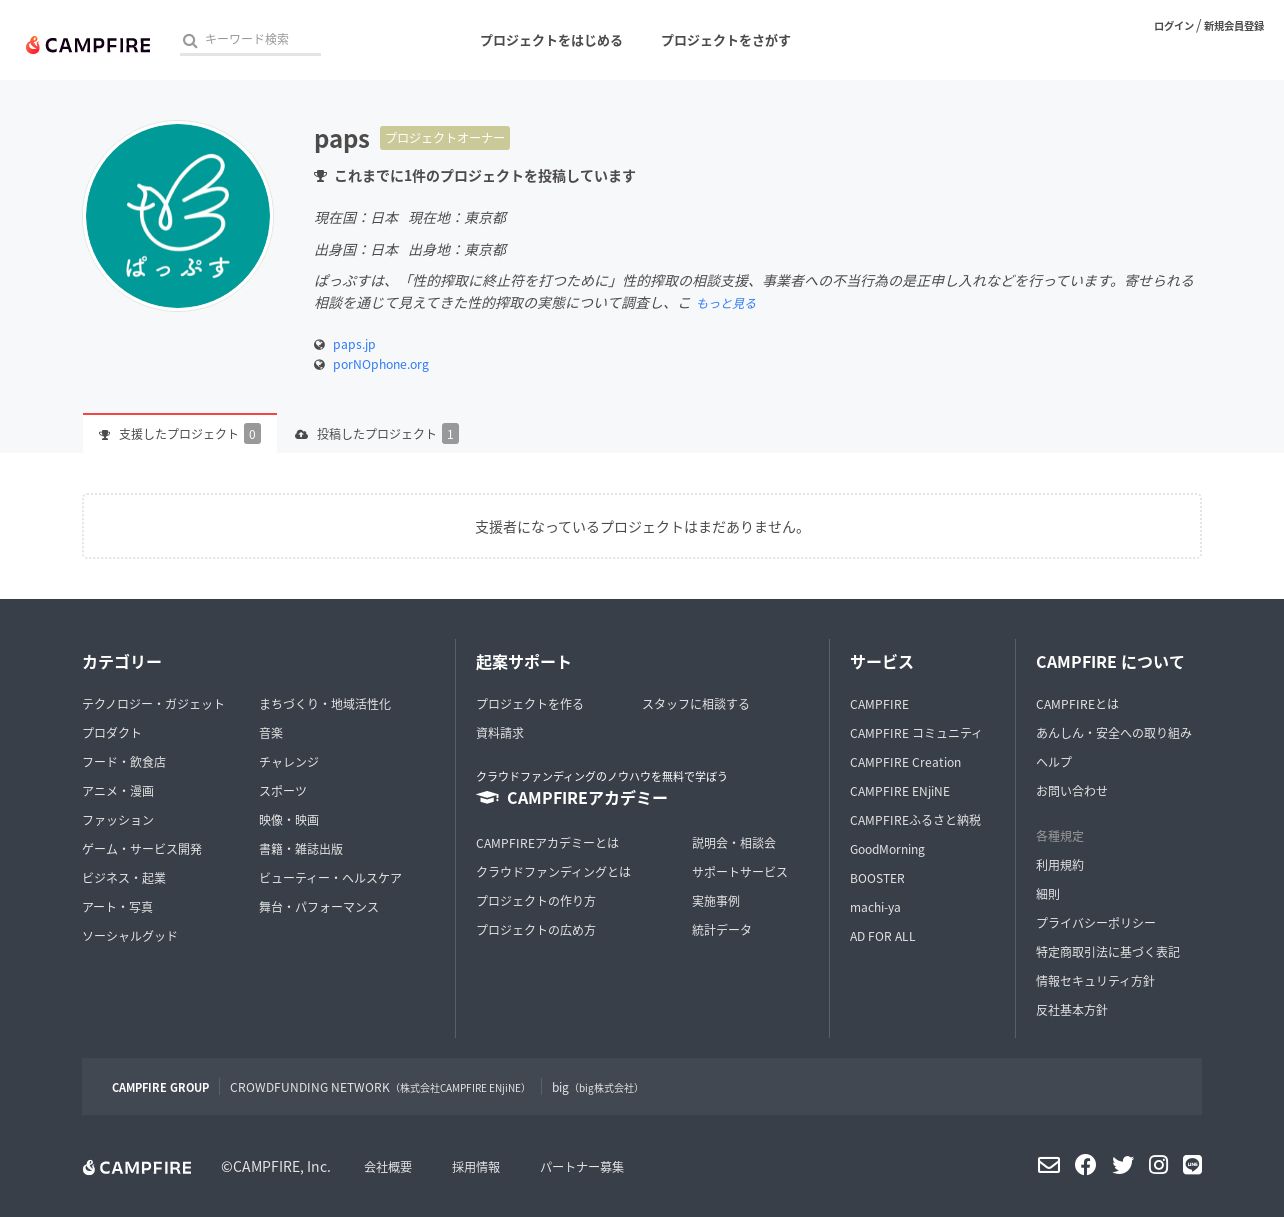Open フード・飲食店 category link

124,762
